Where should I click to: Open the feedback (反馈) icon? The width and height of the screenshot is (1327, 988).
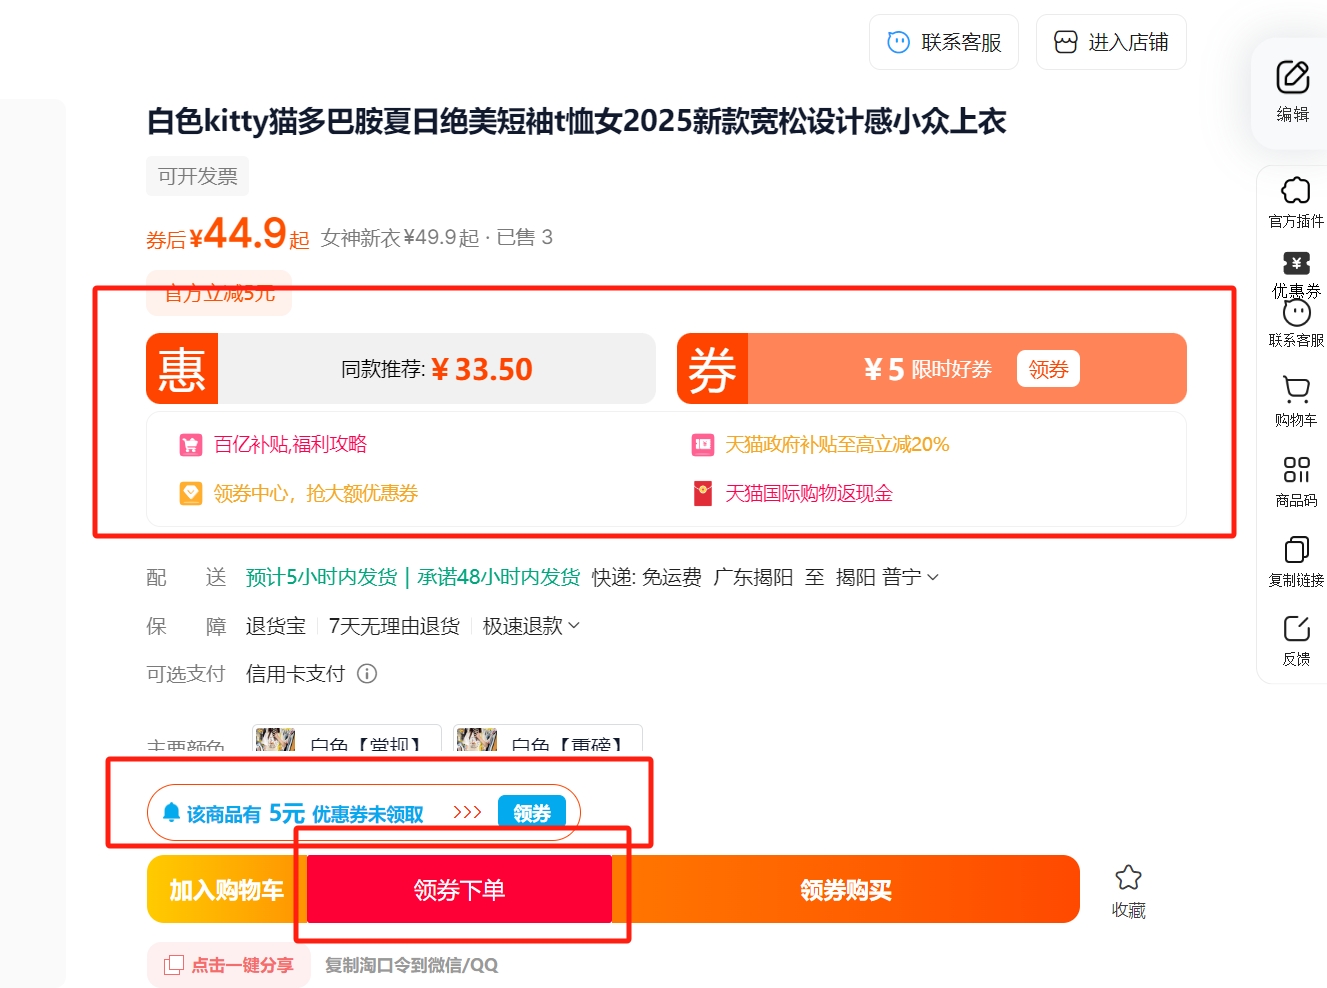coord(1296,629)
